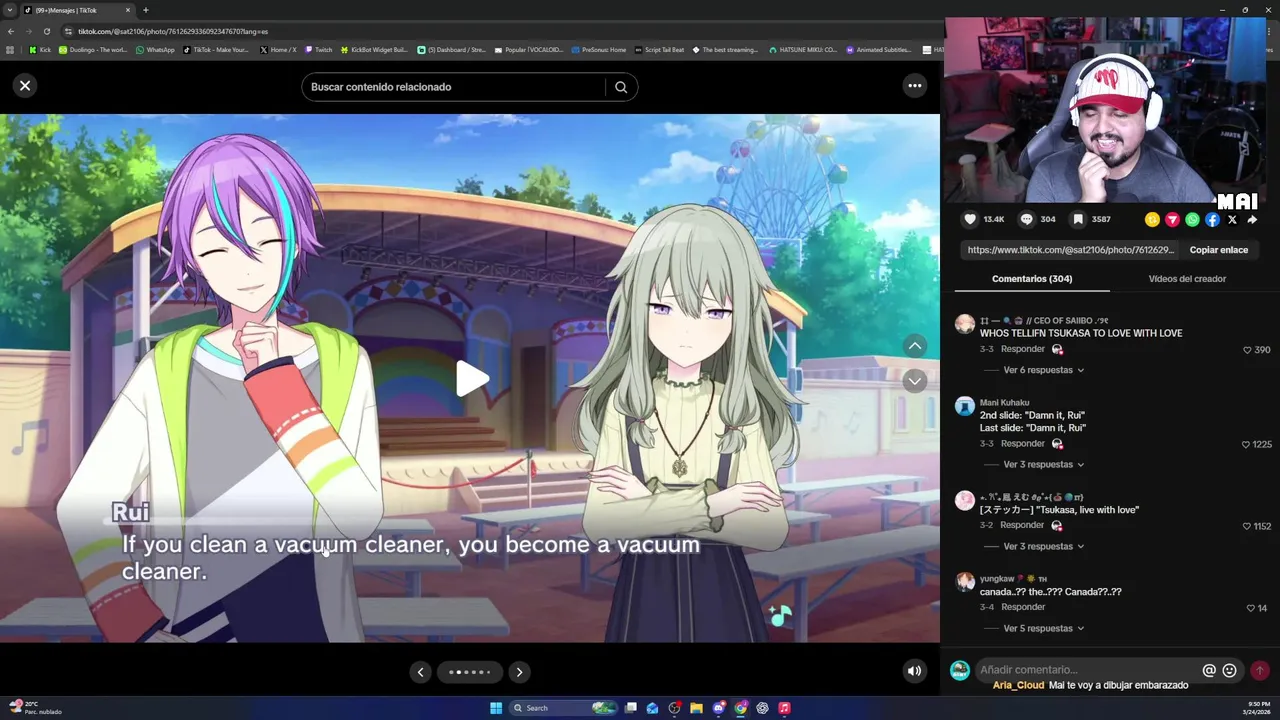Open the Kick bookmark
1280x720 pixels.
click(40, 49)
